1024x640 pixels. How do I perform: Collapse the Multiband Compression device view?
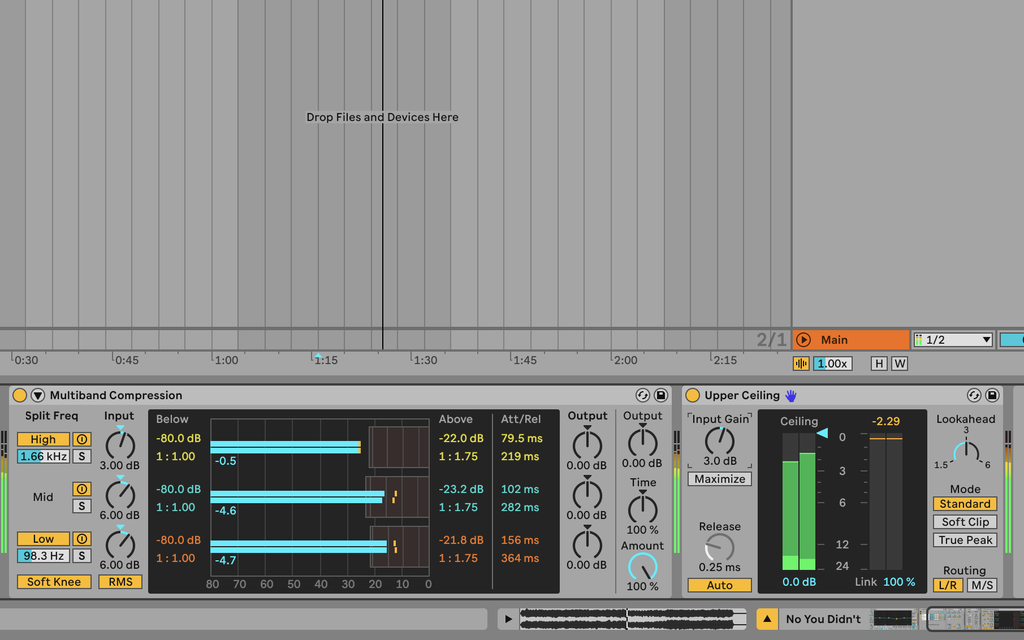(x=37, y=395)
